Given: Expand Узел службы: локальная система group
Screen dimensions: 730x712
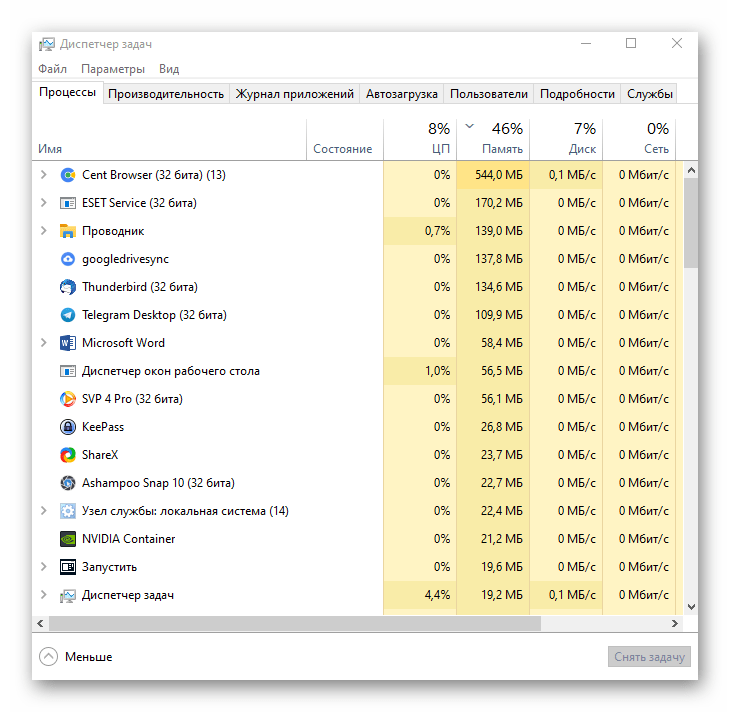Looking at the screenshot, I should click(44, 510).
